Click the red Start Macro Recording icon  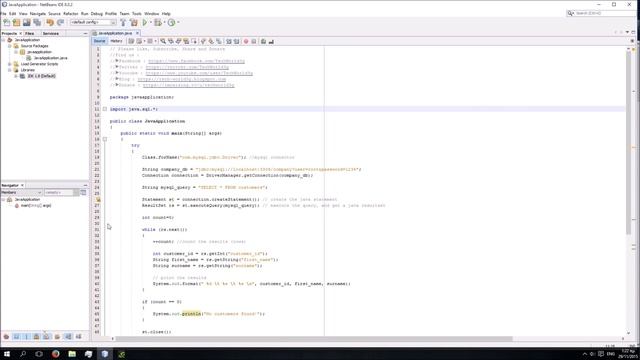coord(246,41)
